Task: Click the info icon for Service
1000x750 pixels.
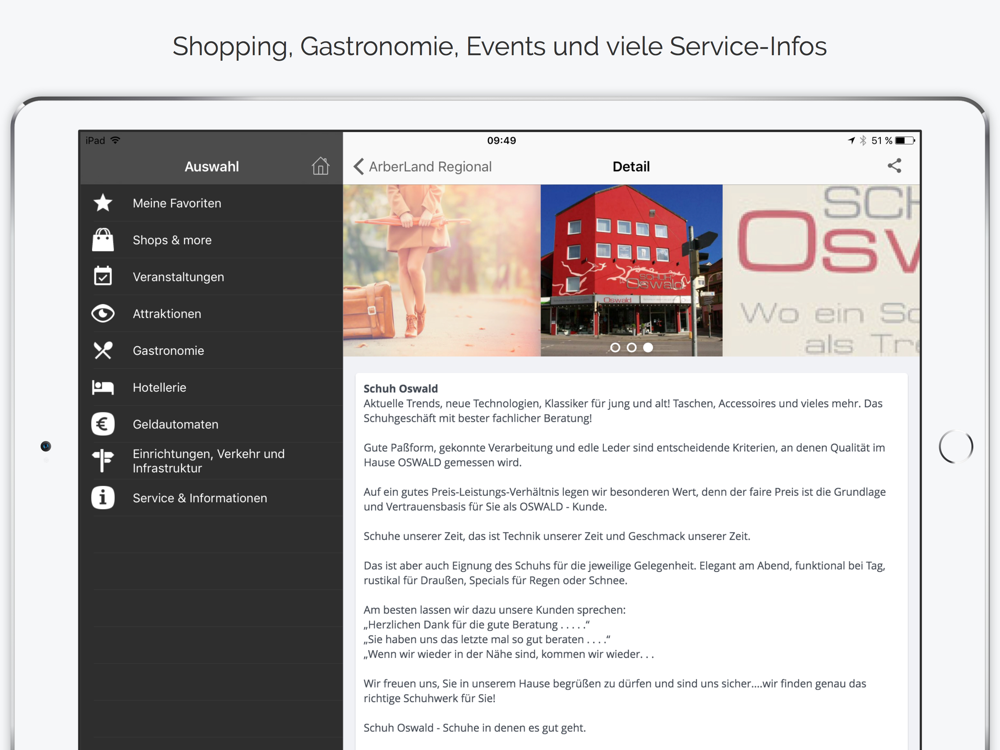Action: [x=103, y=497]
